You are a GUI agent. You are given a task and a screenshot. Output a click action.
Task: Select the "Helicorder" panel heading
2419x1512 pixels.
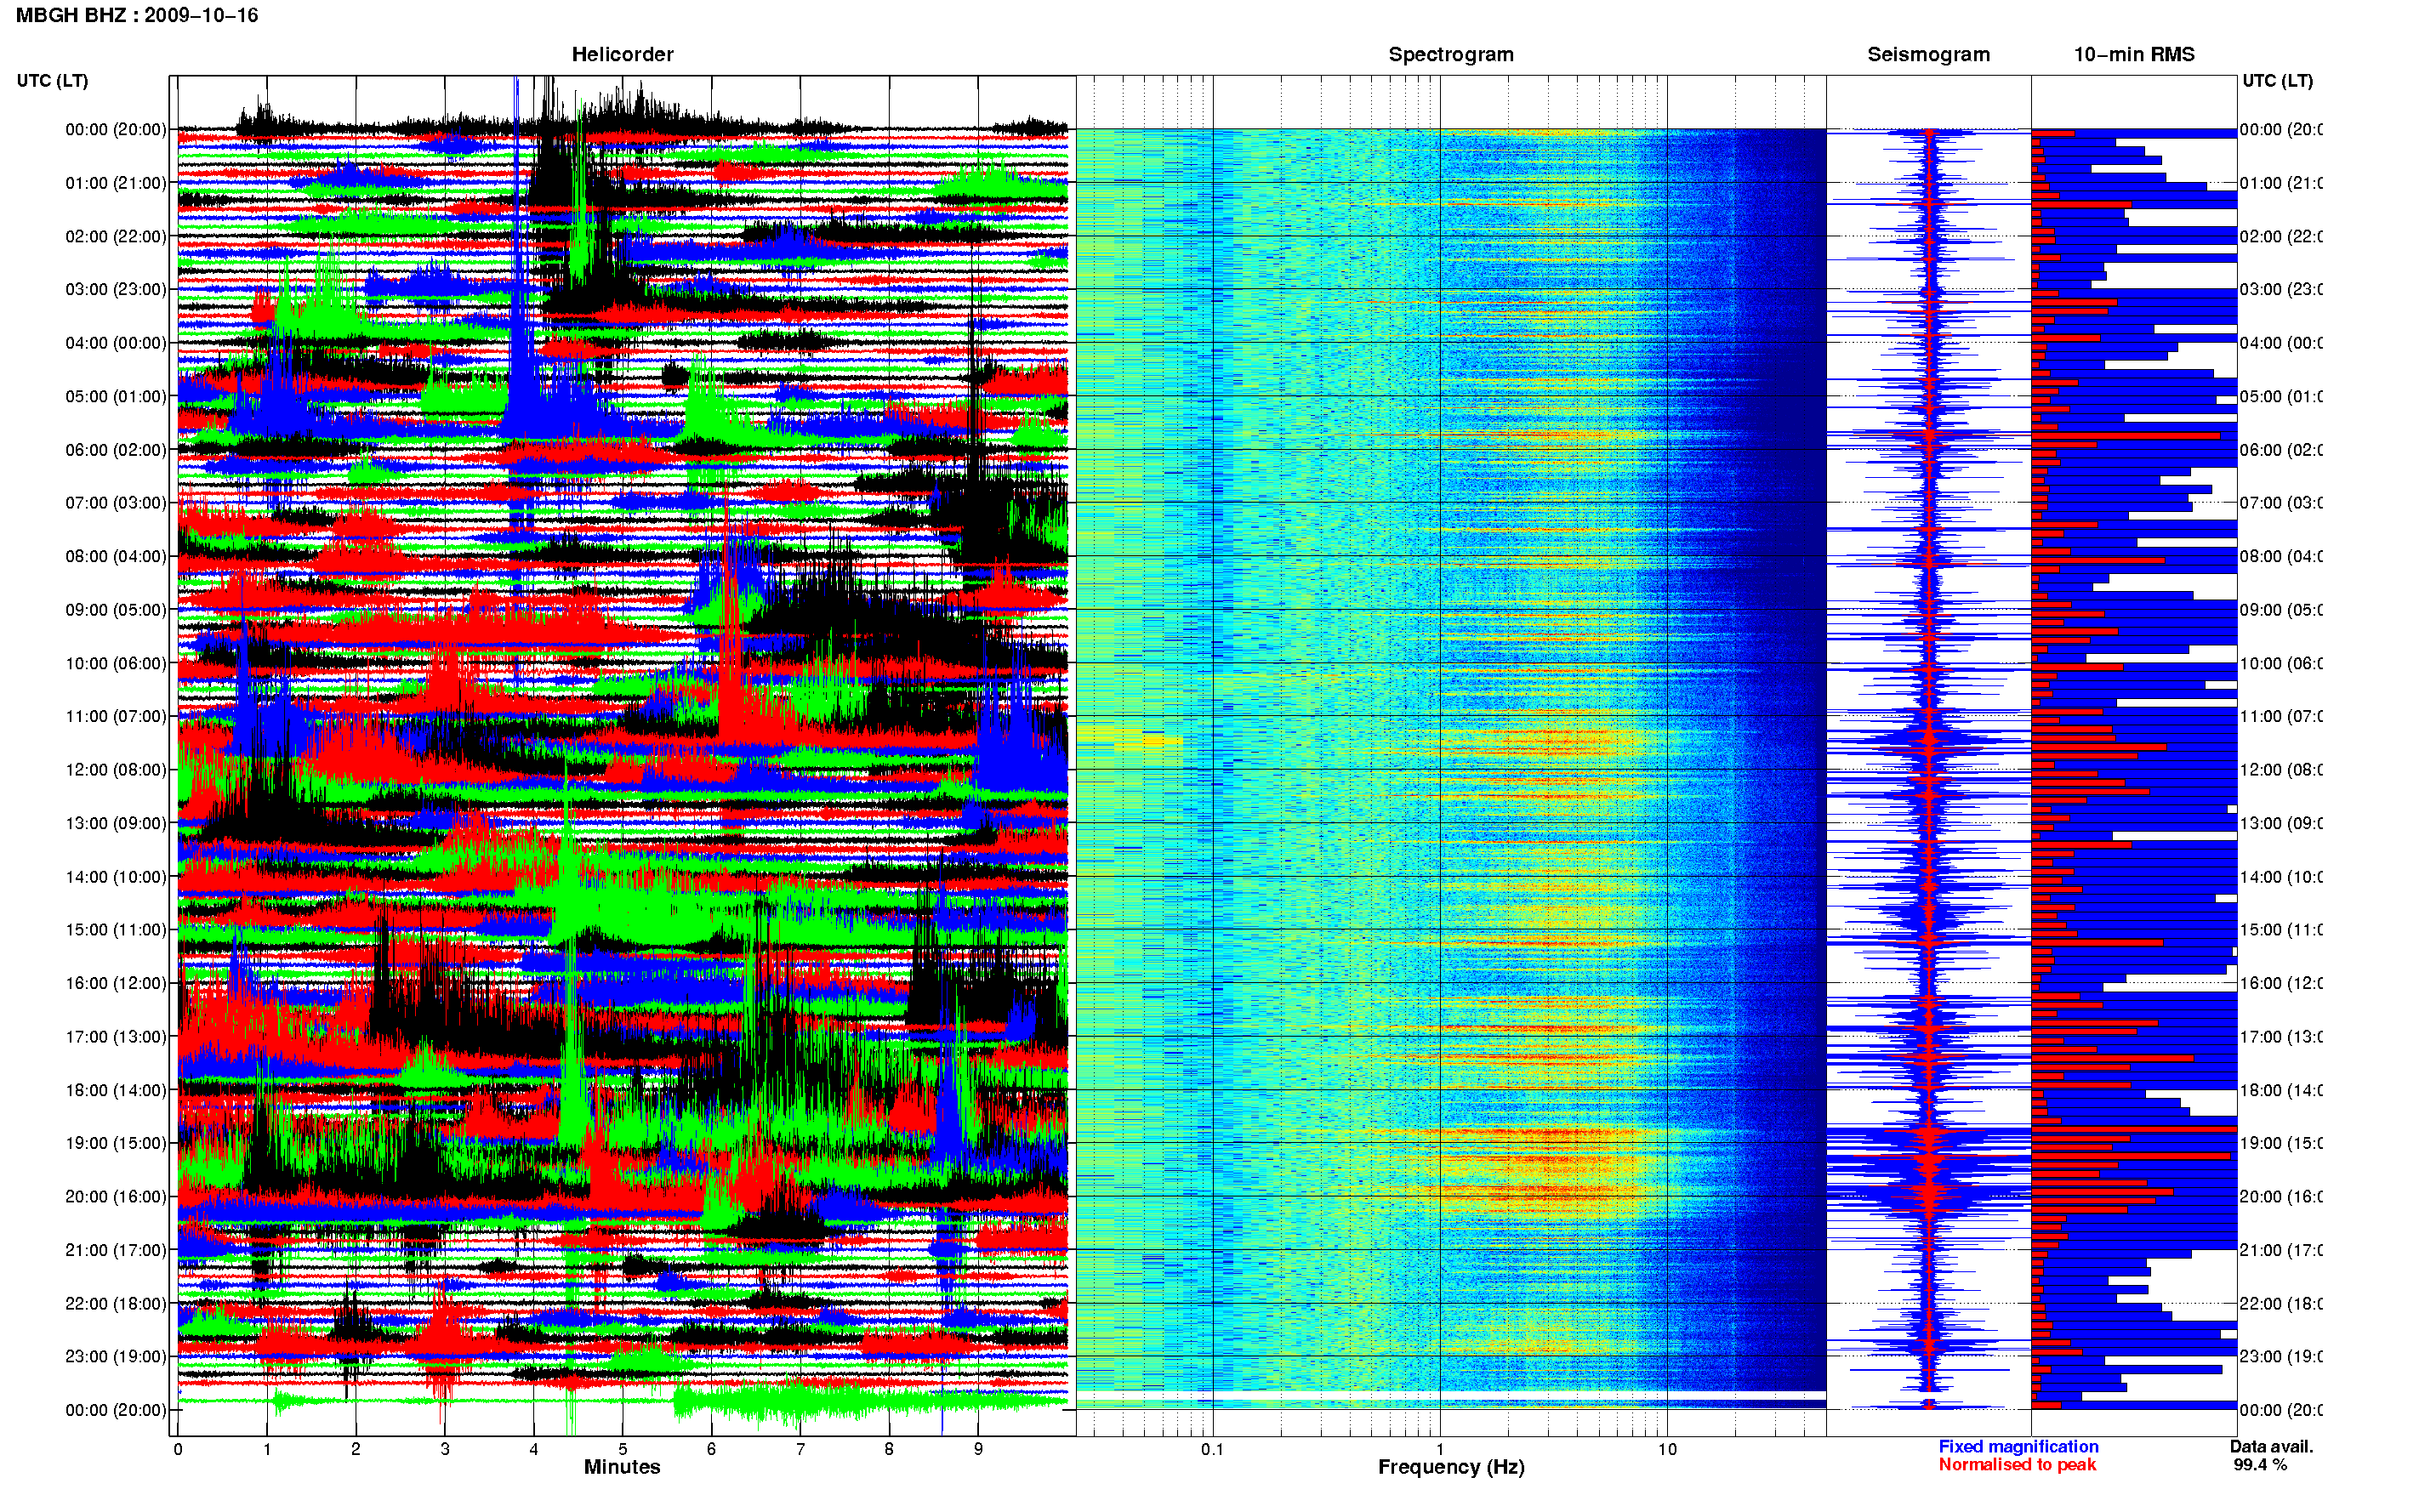point(622,54)
